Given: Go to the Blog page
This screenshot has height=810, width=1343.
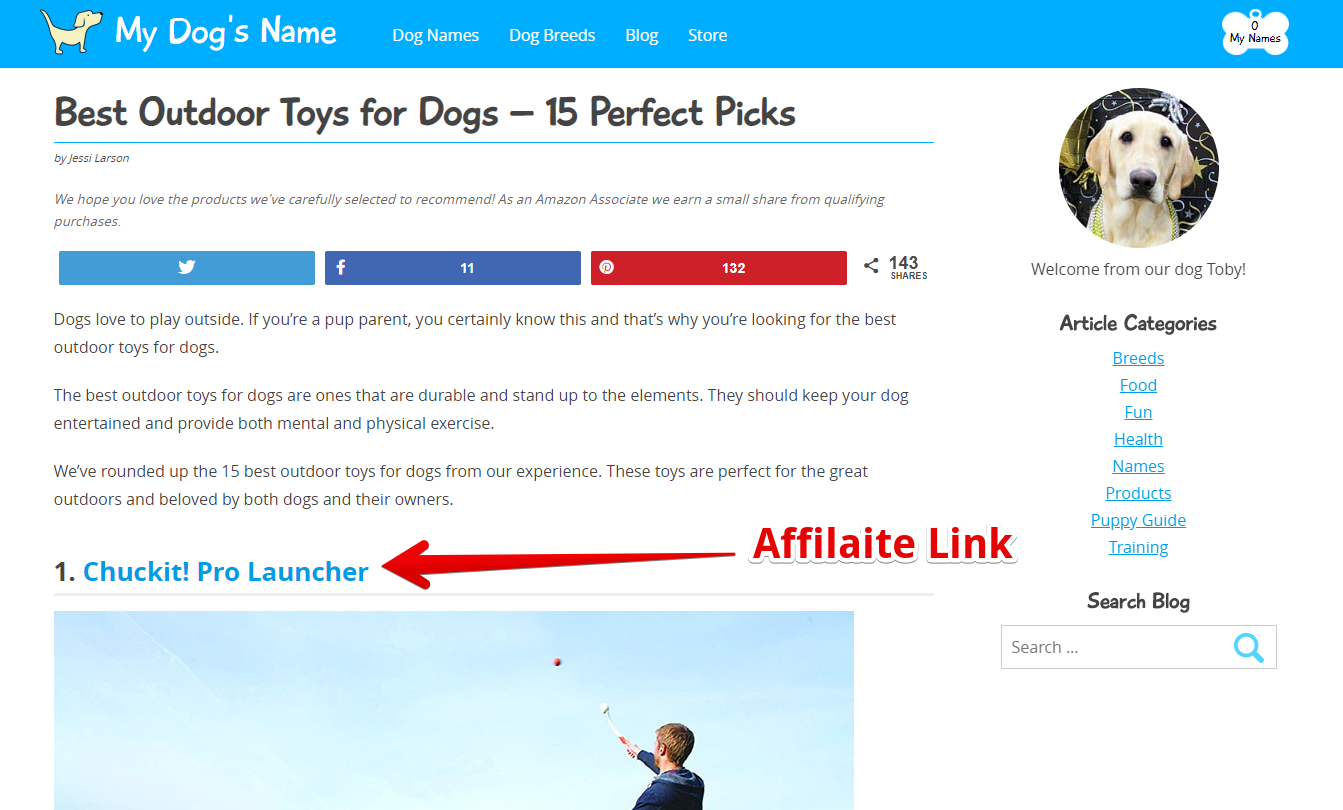Looking at the screenshot, I should 642,35.
